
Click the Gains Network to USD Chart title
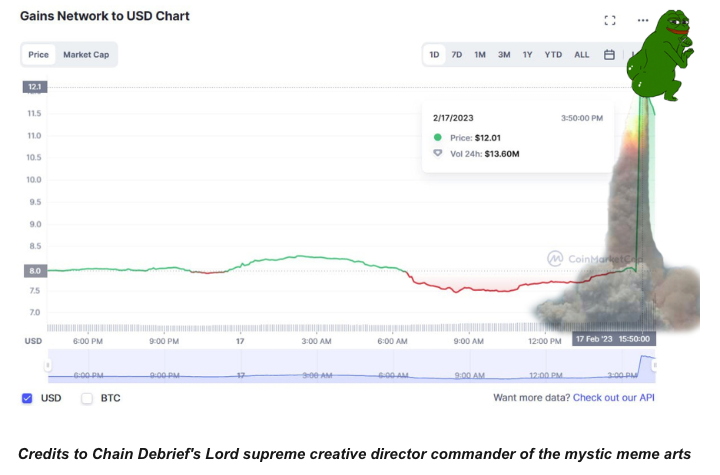105,16
